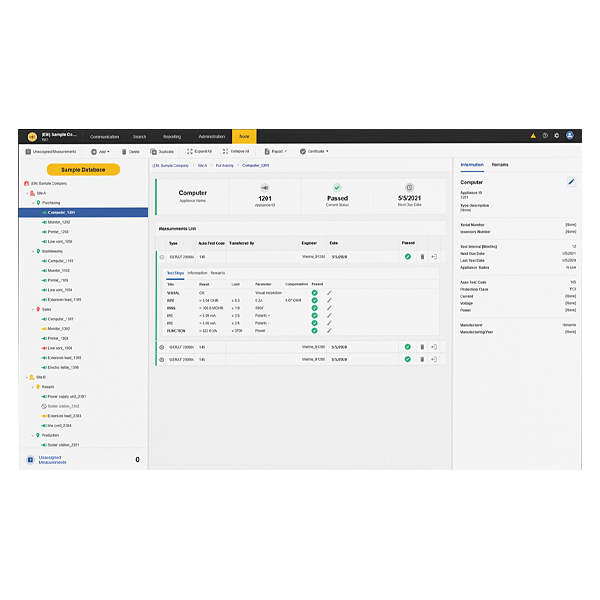The height and width of the screenshot is (600, 600).
Task: Click the clock icon above the next due date
Action: coord(409,188)
